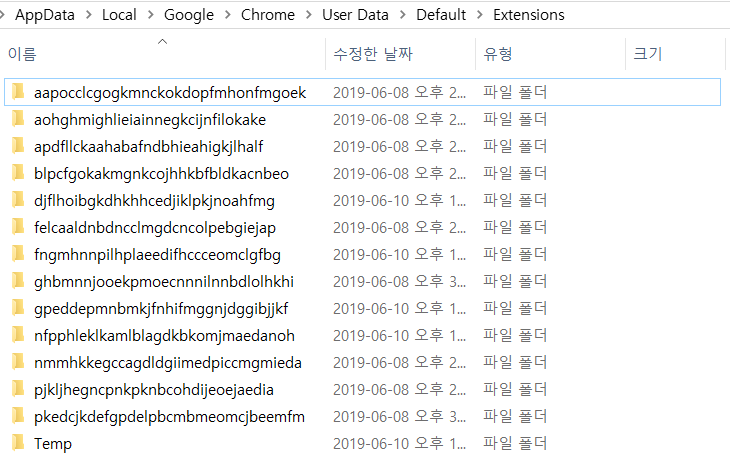Select folder name apdfllckaahabafndbhieahigkjlhalf
This screenshot has height=470, width=730.
[x=149, y=147]
